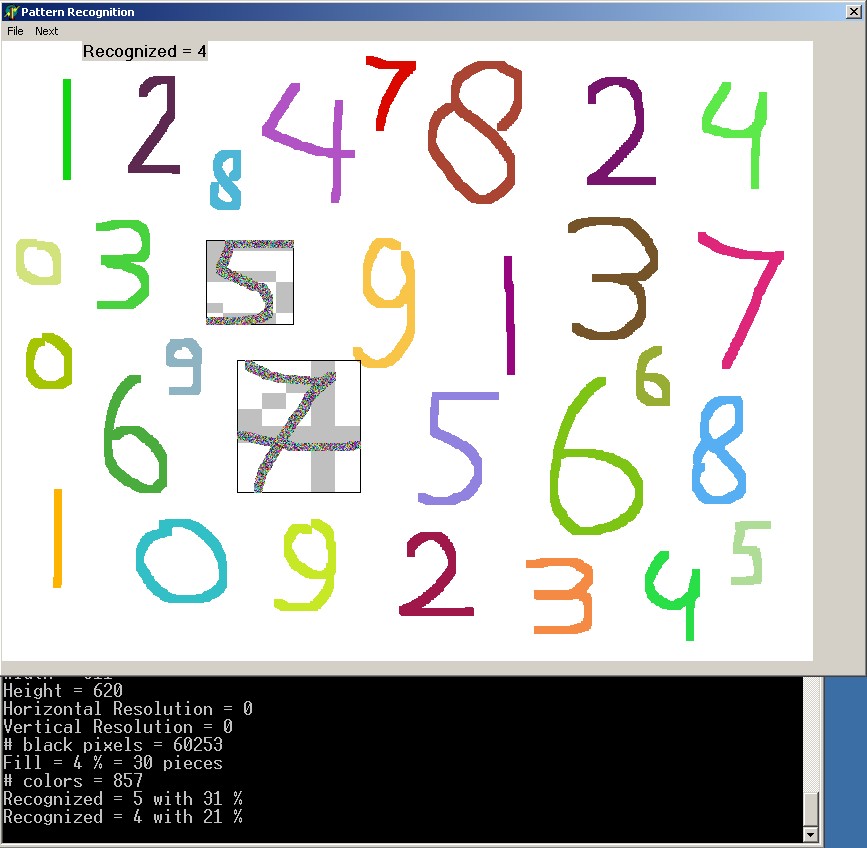This screenshot has width=867, height=848.
Task: Click the teal digit 0
Action: 181,560
